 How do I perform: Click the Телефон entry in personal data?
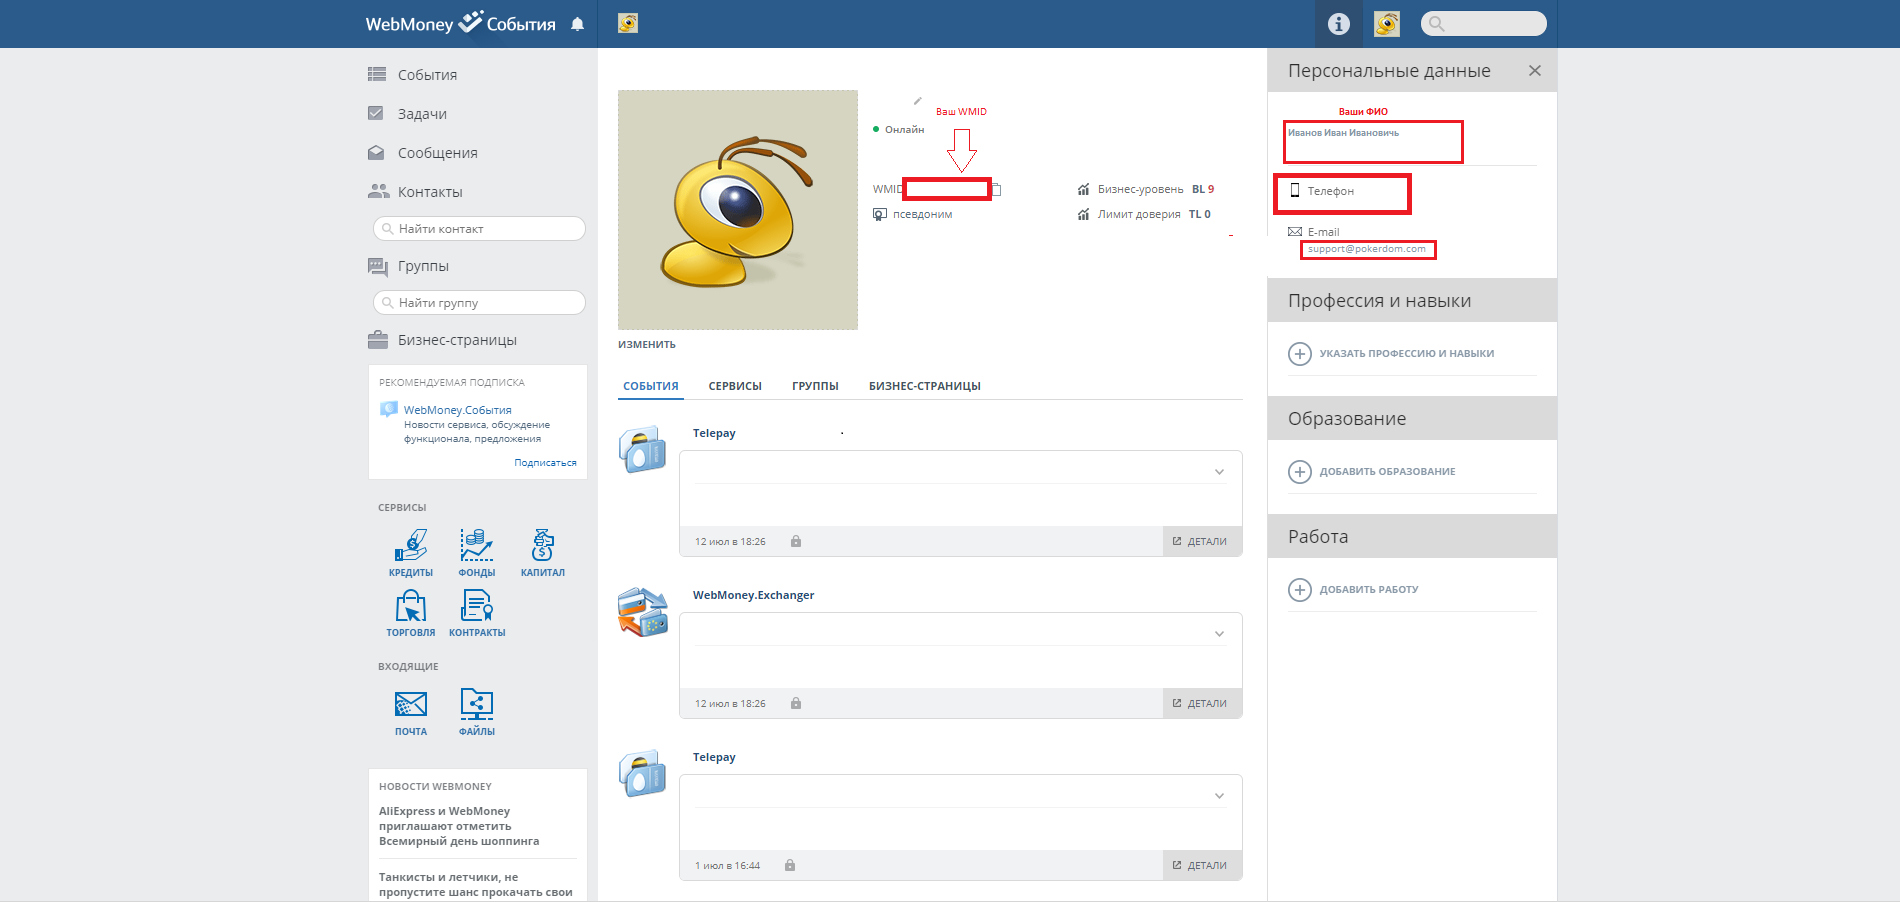click(1322, 191)
